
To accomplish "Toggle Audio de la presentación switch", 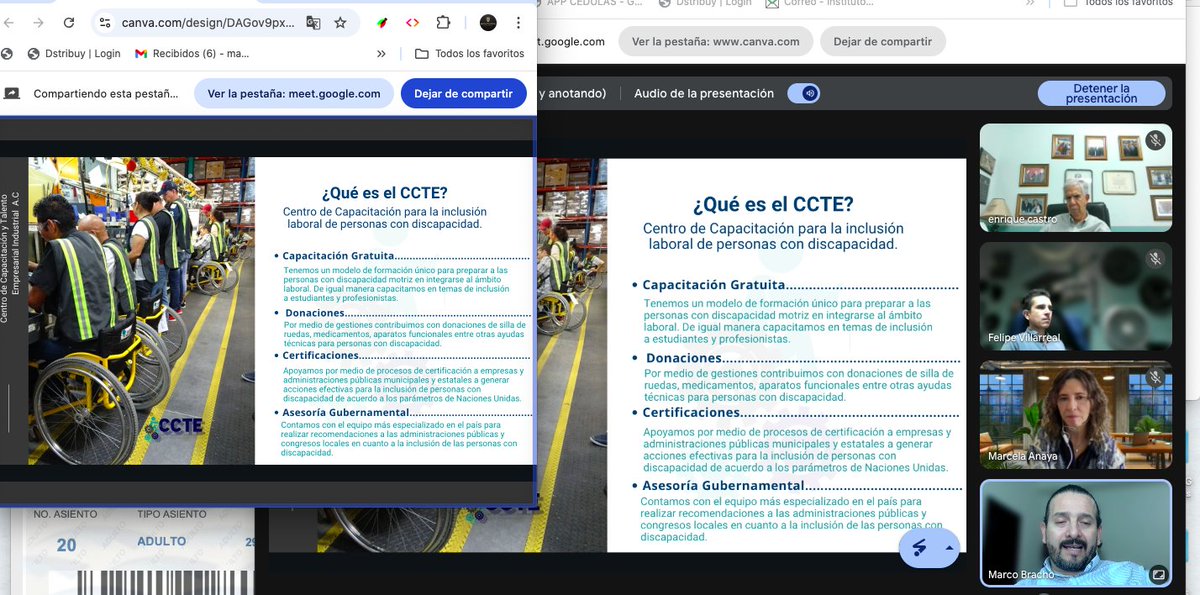I will coord(805,92).
